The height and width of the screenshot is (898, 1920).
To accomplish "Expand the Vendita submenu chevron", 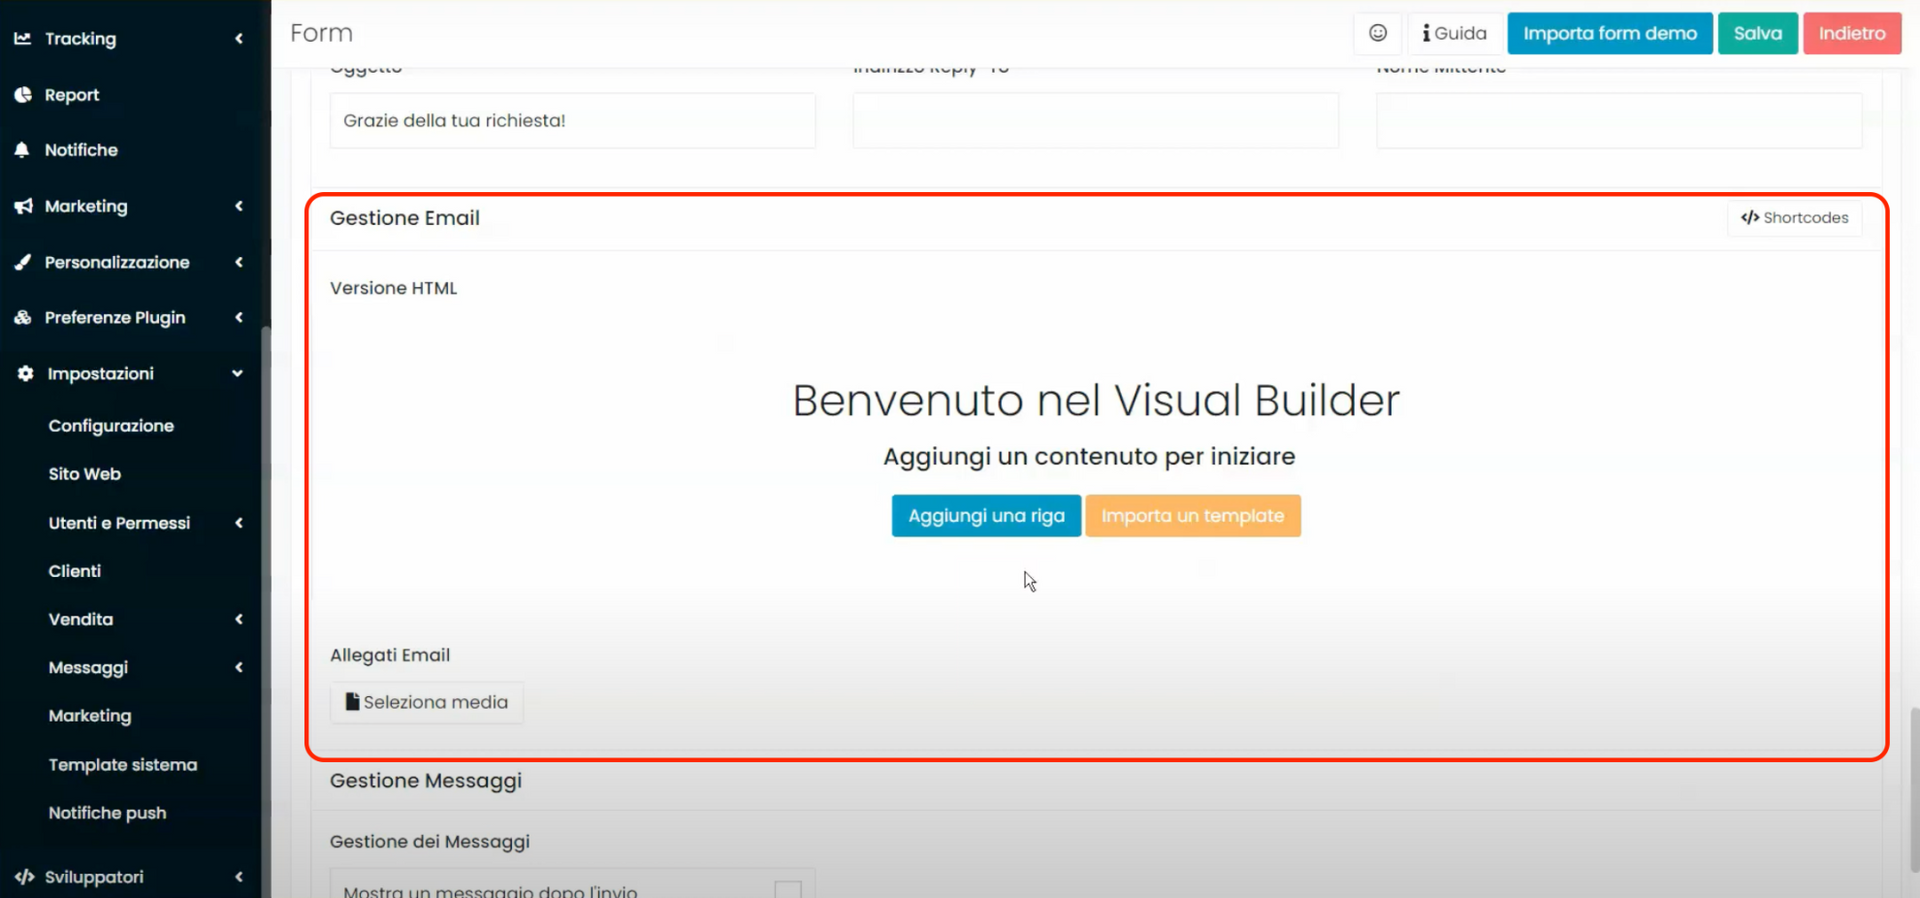I will click(x=239, y=619).
